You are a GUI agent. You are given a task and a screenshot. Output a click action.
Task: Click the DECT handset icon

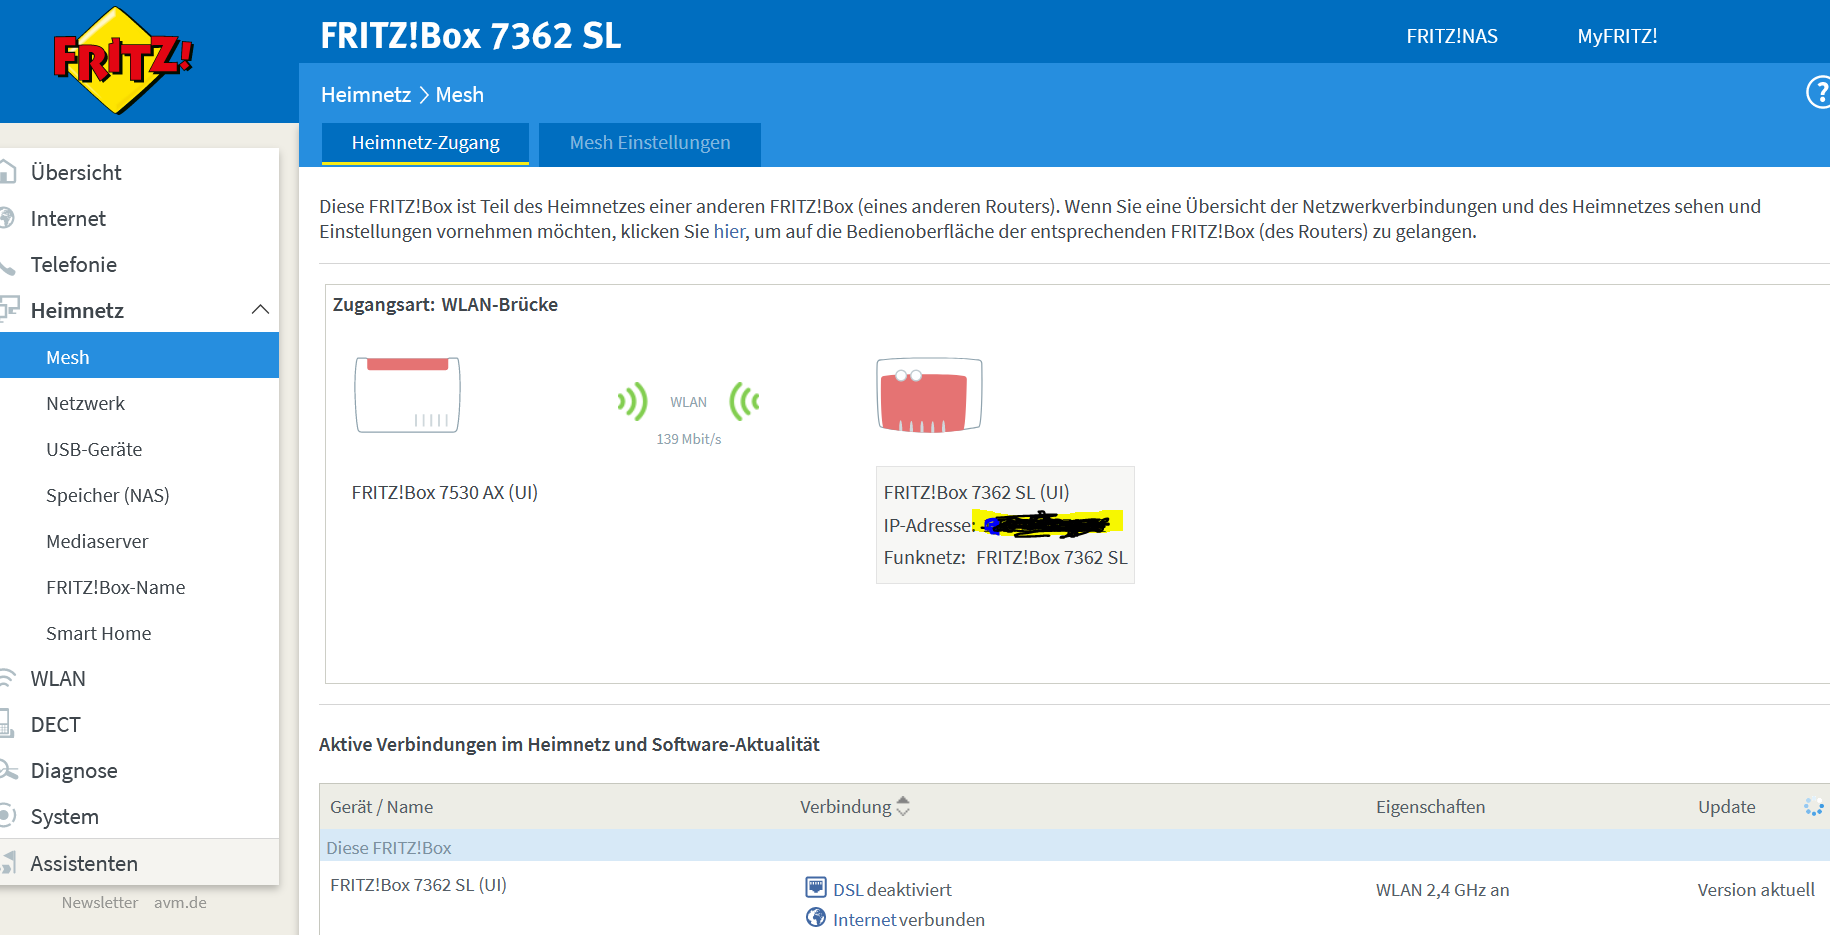tap(6, 723)
